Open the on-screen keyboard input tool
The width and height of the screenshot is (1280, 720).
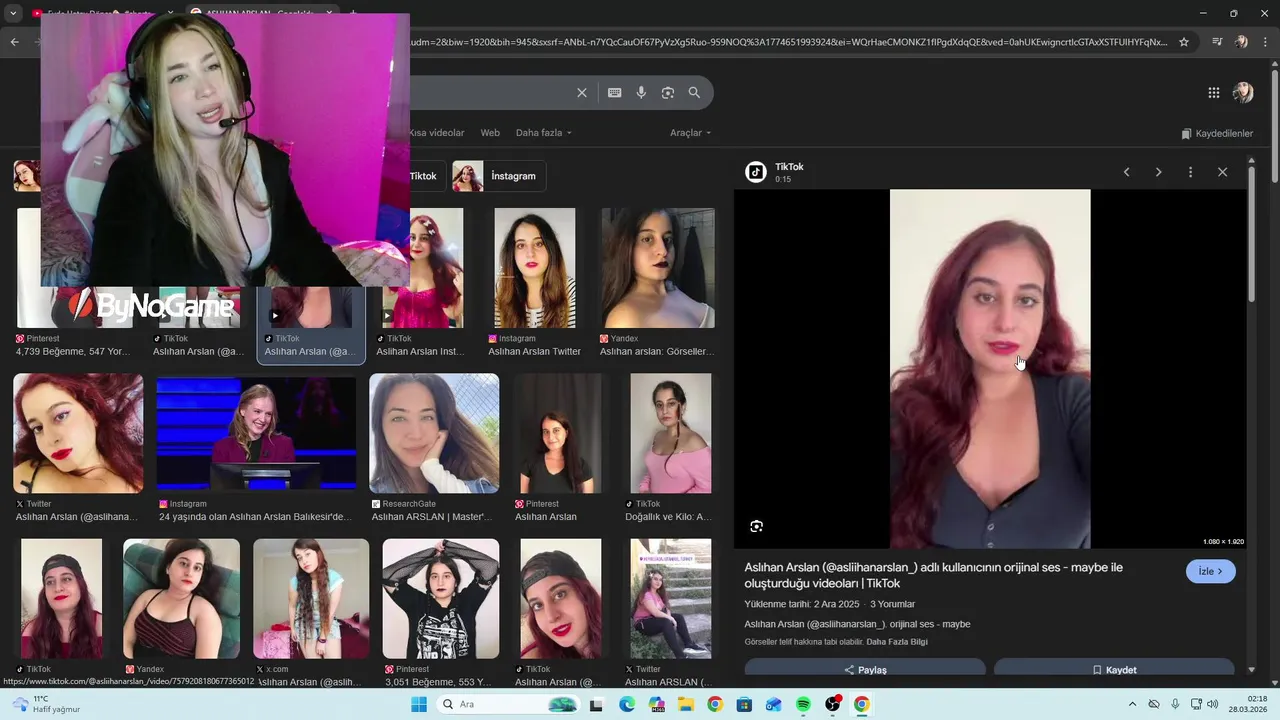coord(614,93)
